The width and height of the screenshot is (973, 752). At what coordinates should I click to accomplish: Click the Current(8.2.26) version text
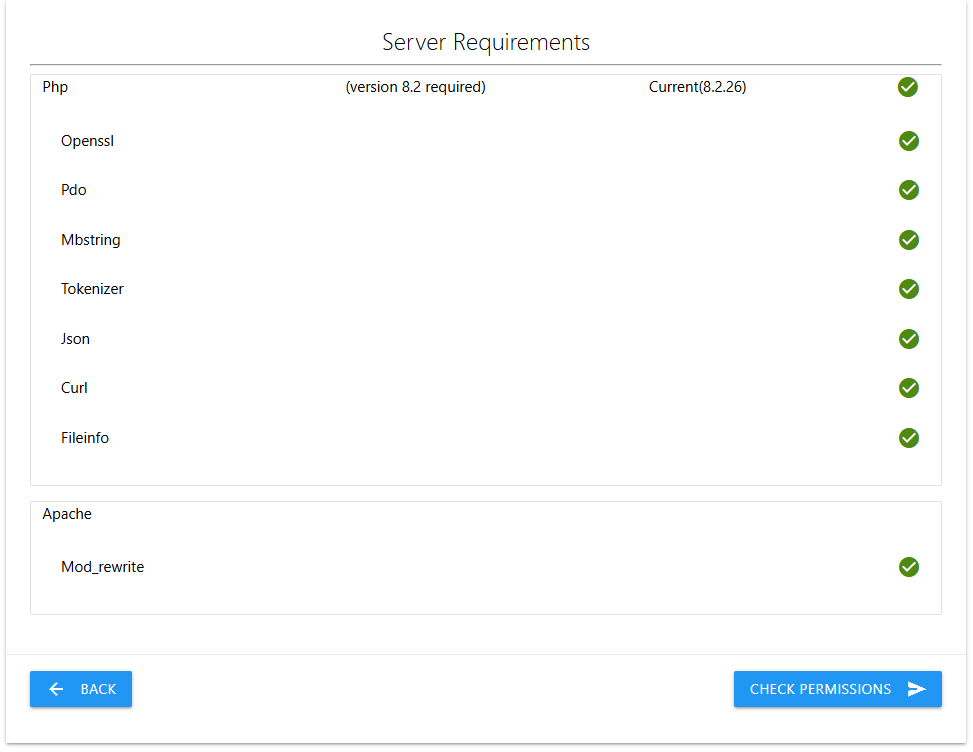pos(697,87)
